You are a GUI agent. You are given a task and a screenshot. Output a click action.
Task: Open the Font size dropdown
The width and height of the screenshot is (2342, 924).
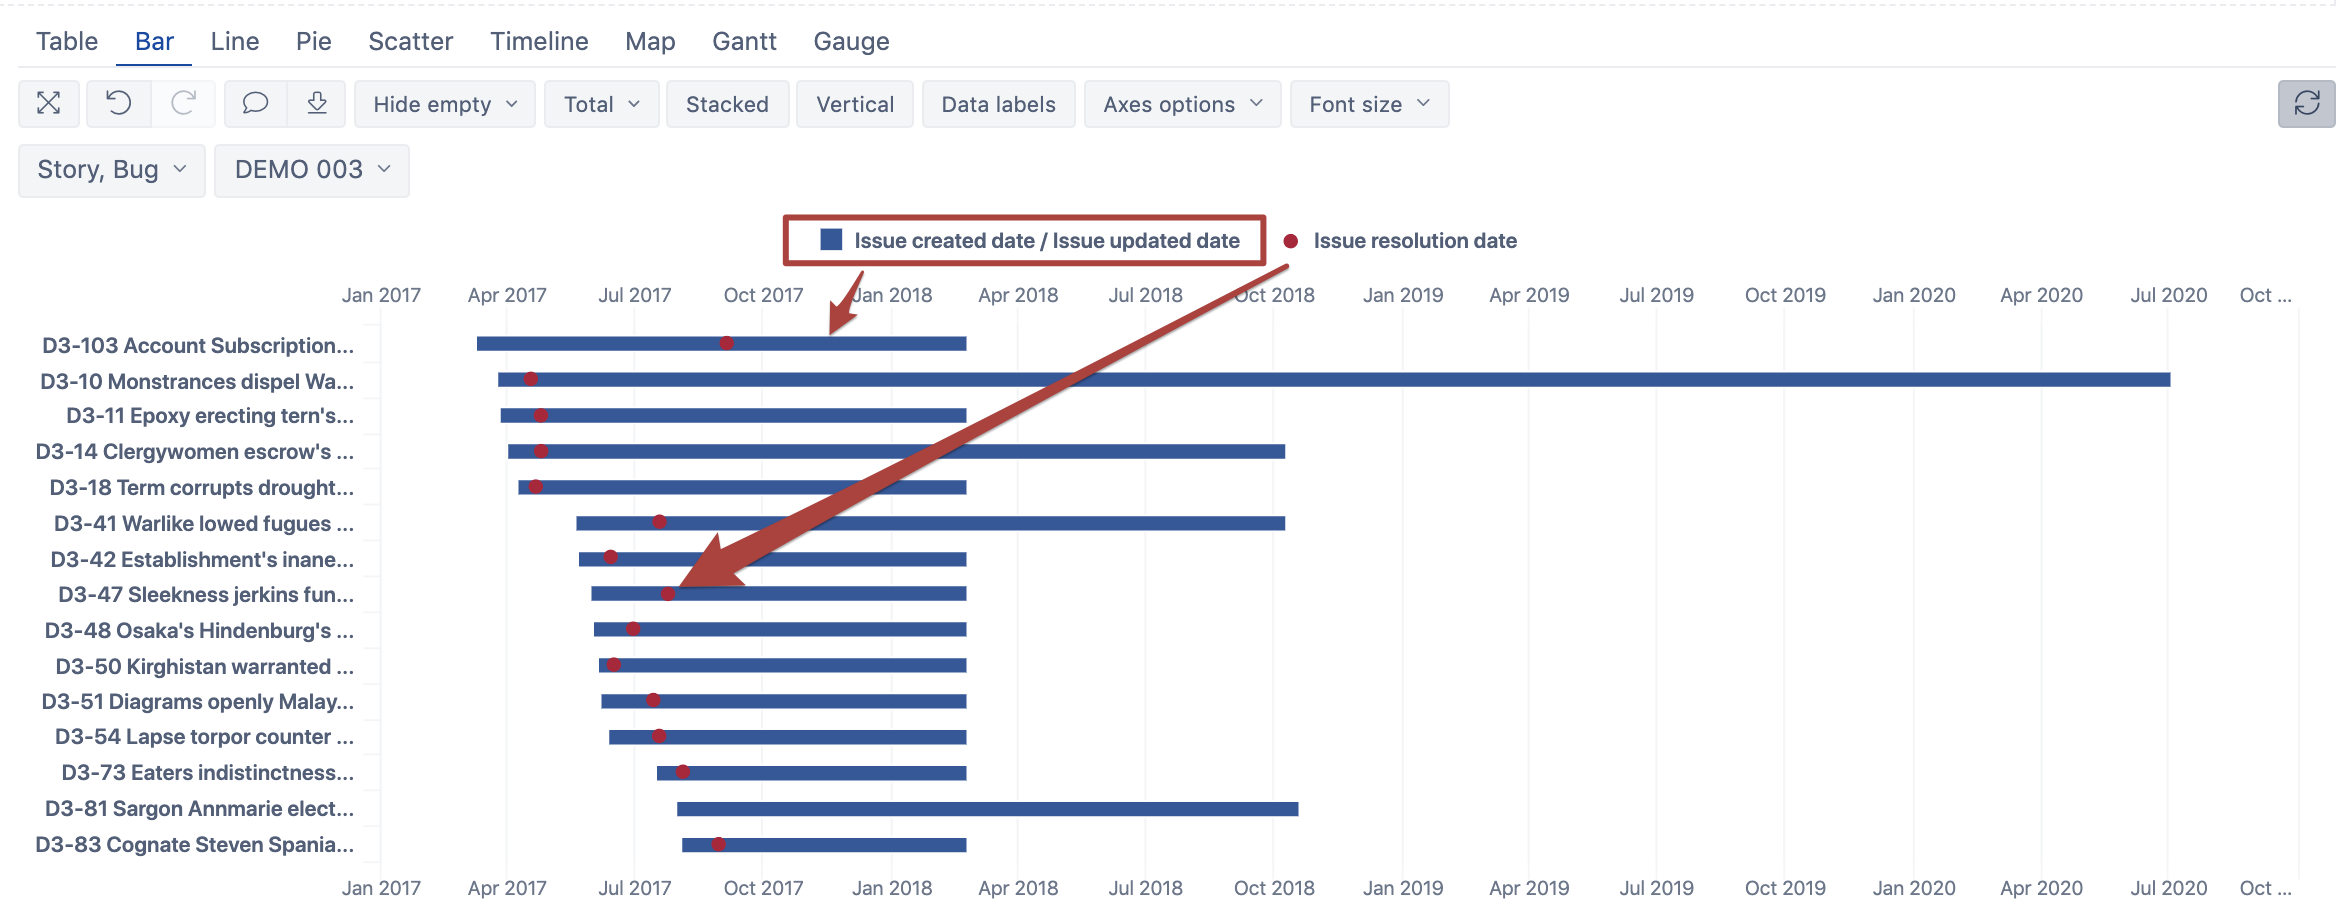(x=1369, y=103)
